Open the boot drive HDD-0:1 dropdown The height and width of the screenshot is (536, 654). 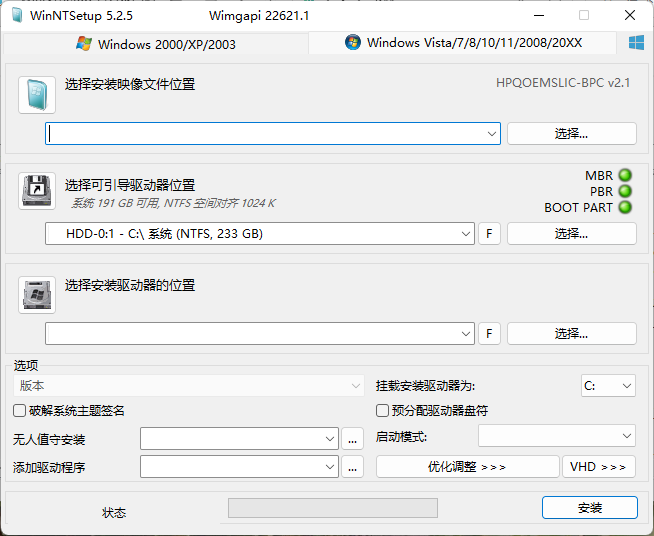point(465,234)
